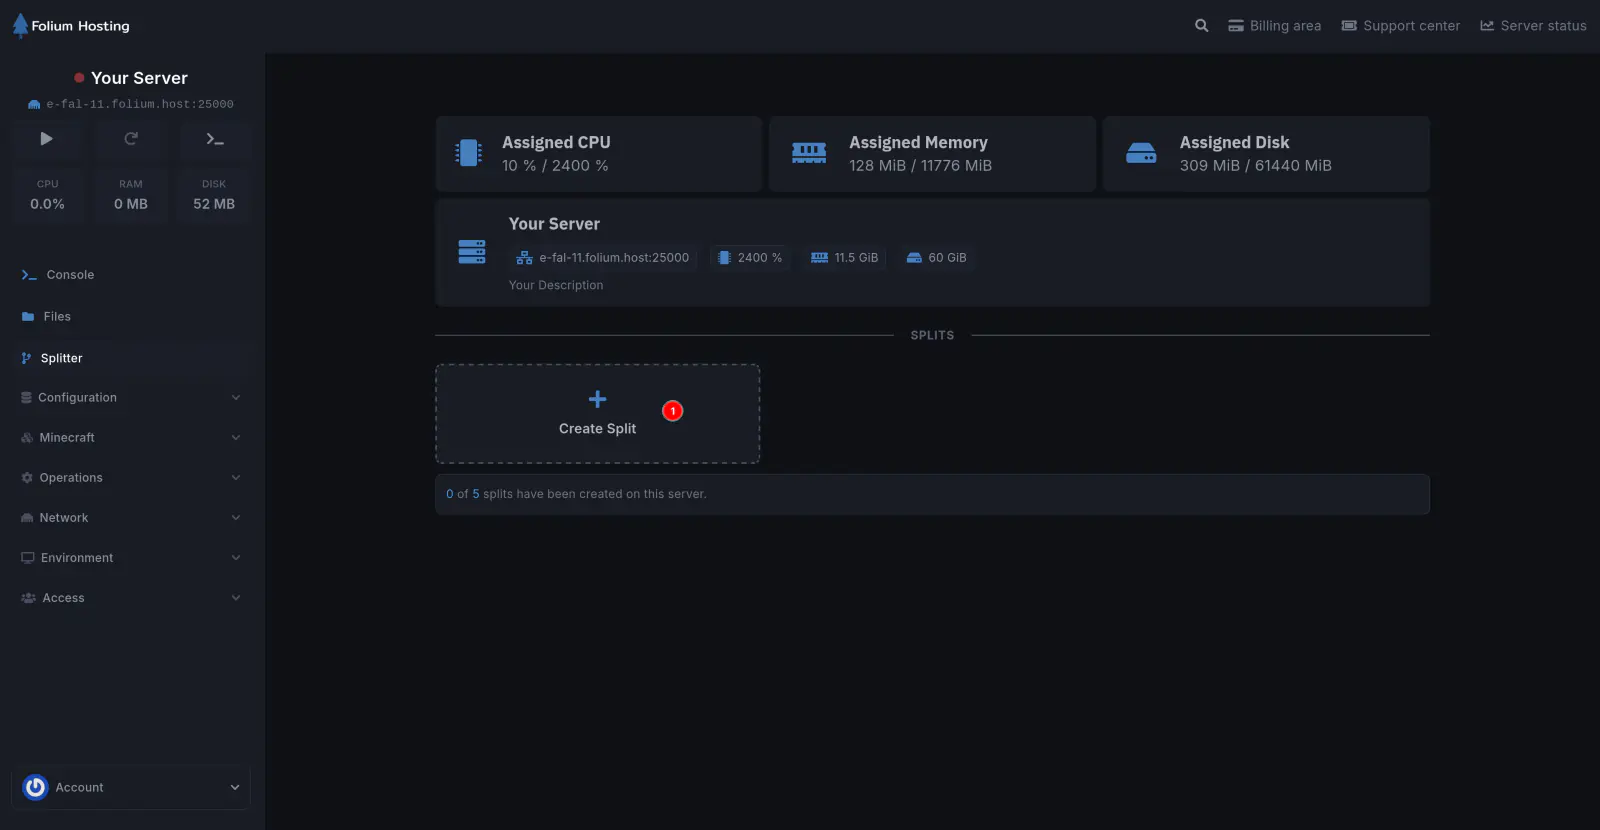The width and height of the screenshot is (1600, 830).
Task: Click the red notification badge
Action: pyautogui.click(x=673, y=411)
